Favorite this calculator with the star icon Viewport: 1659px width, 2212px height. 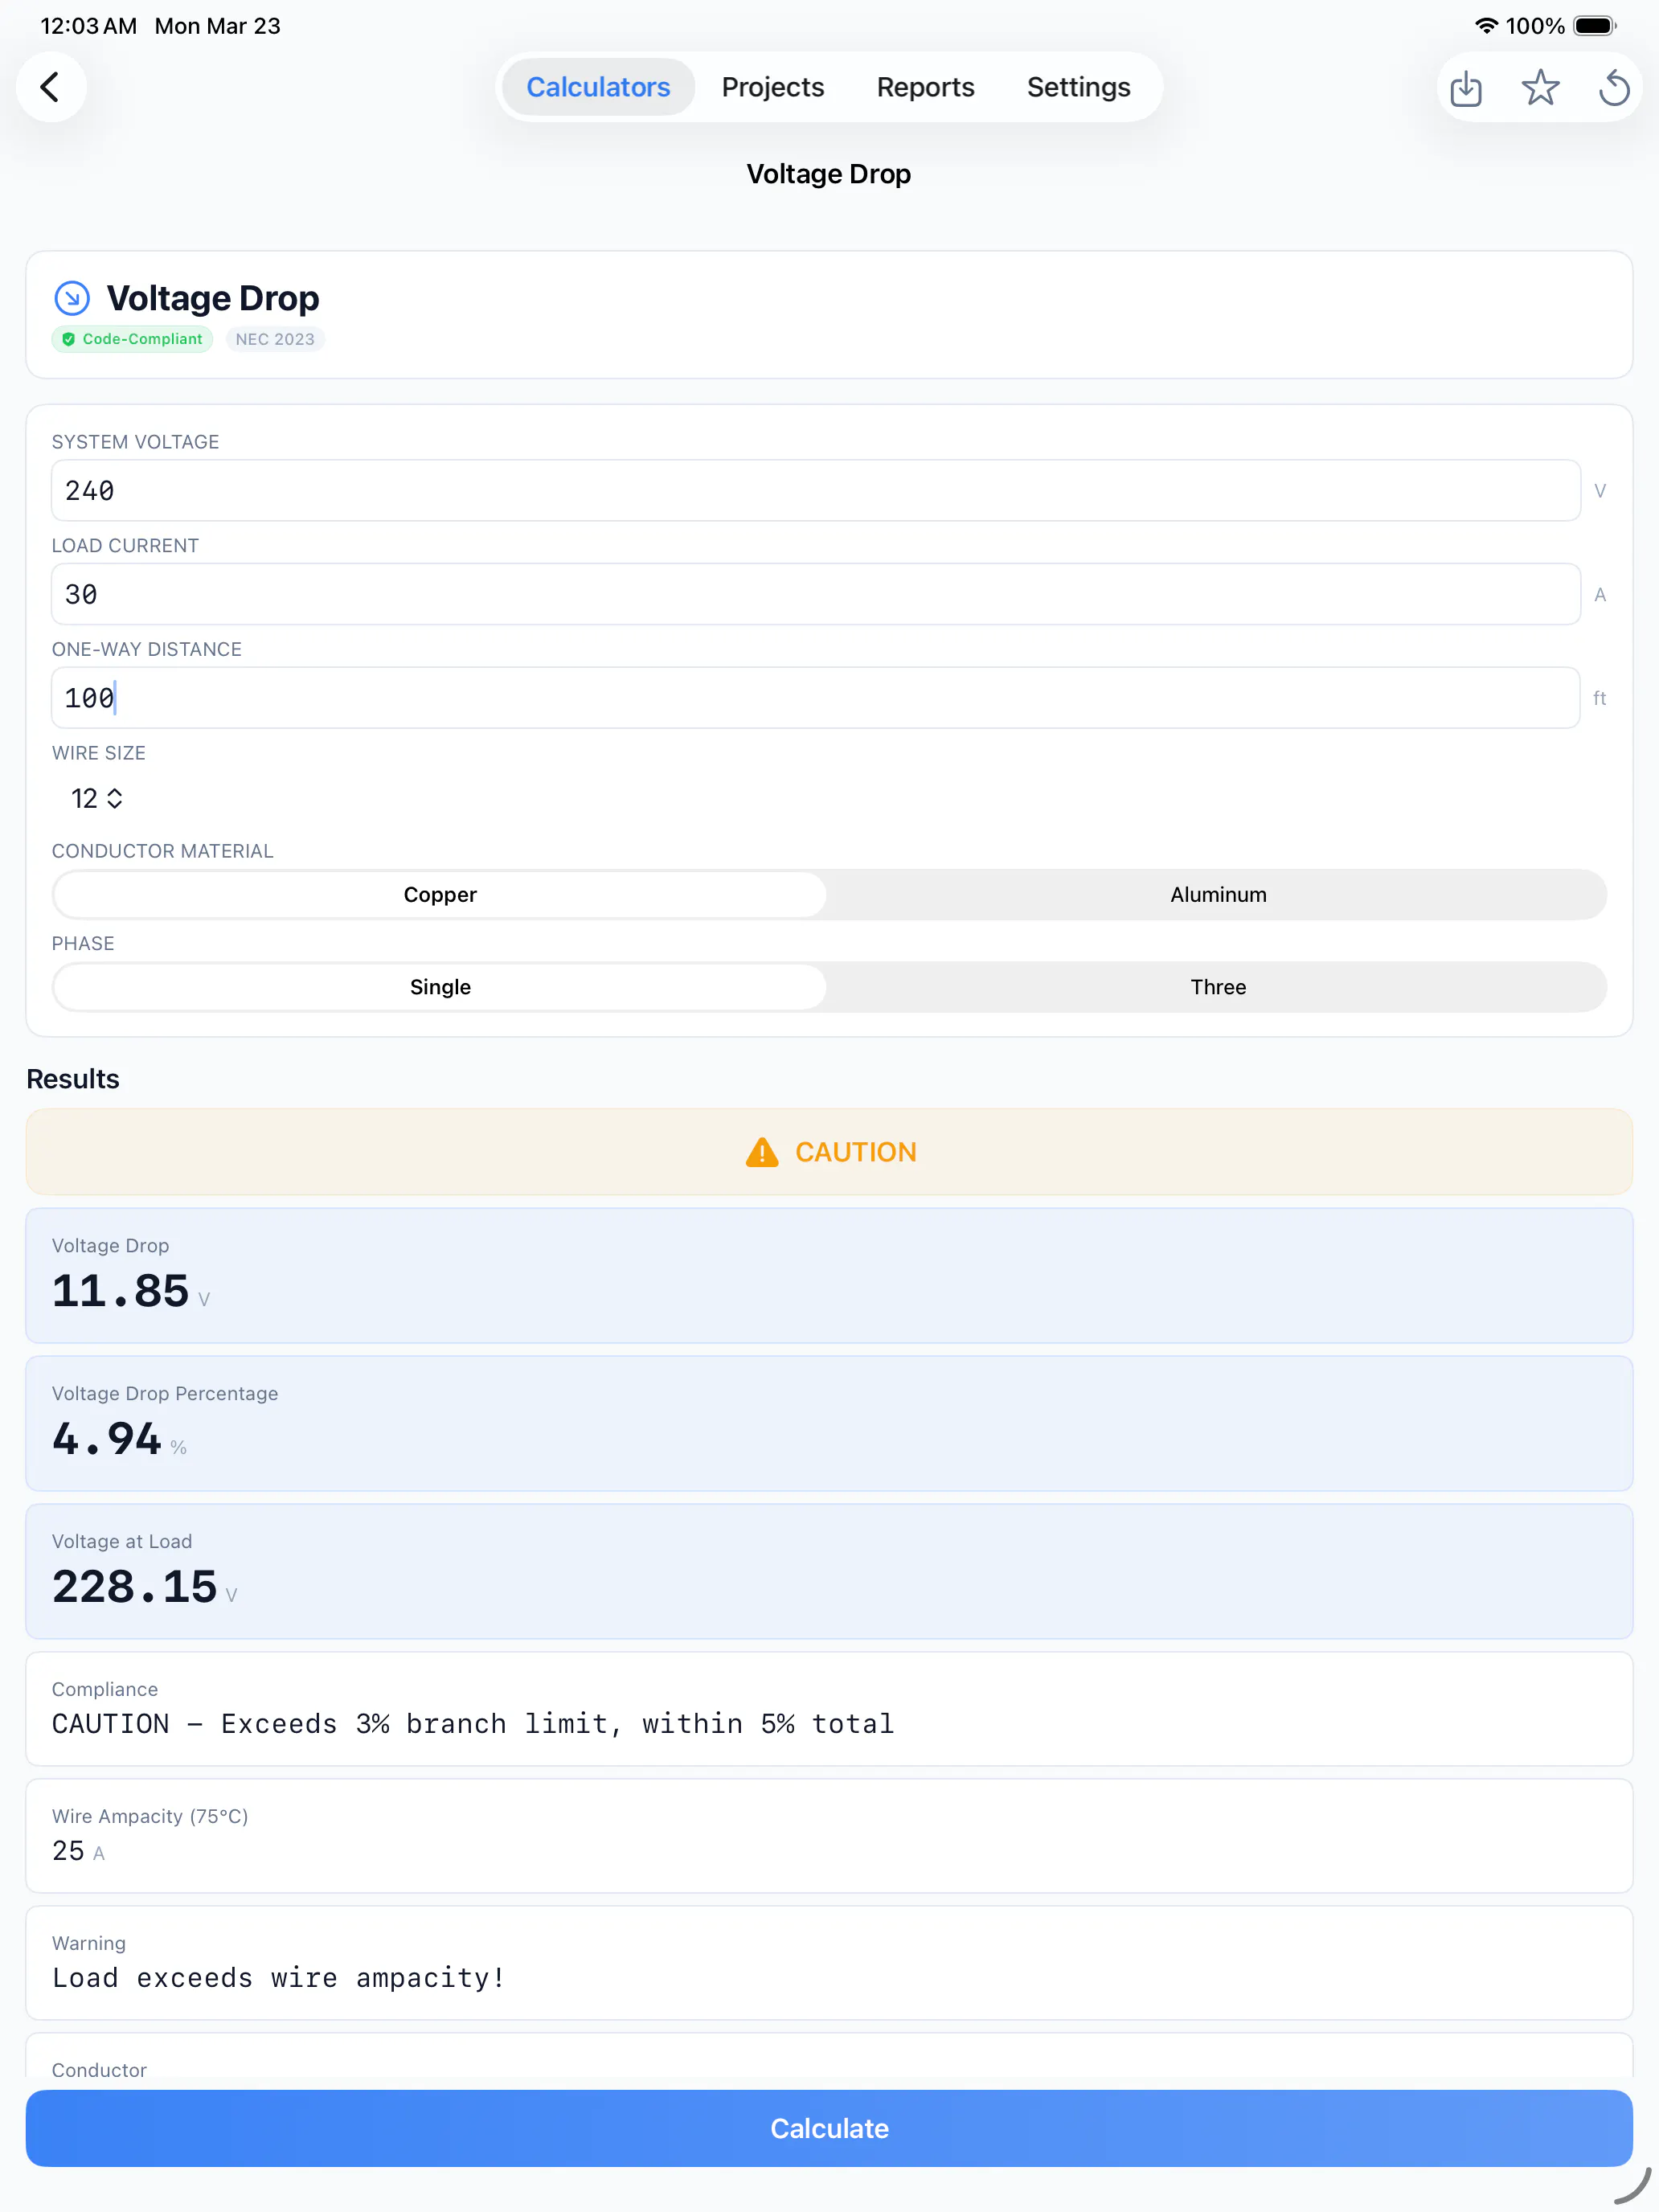[1540, 88]
